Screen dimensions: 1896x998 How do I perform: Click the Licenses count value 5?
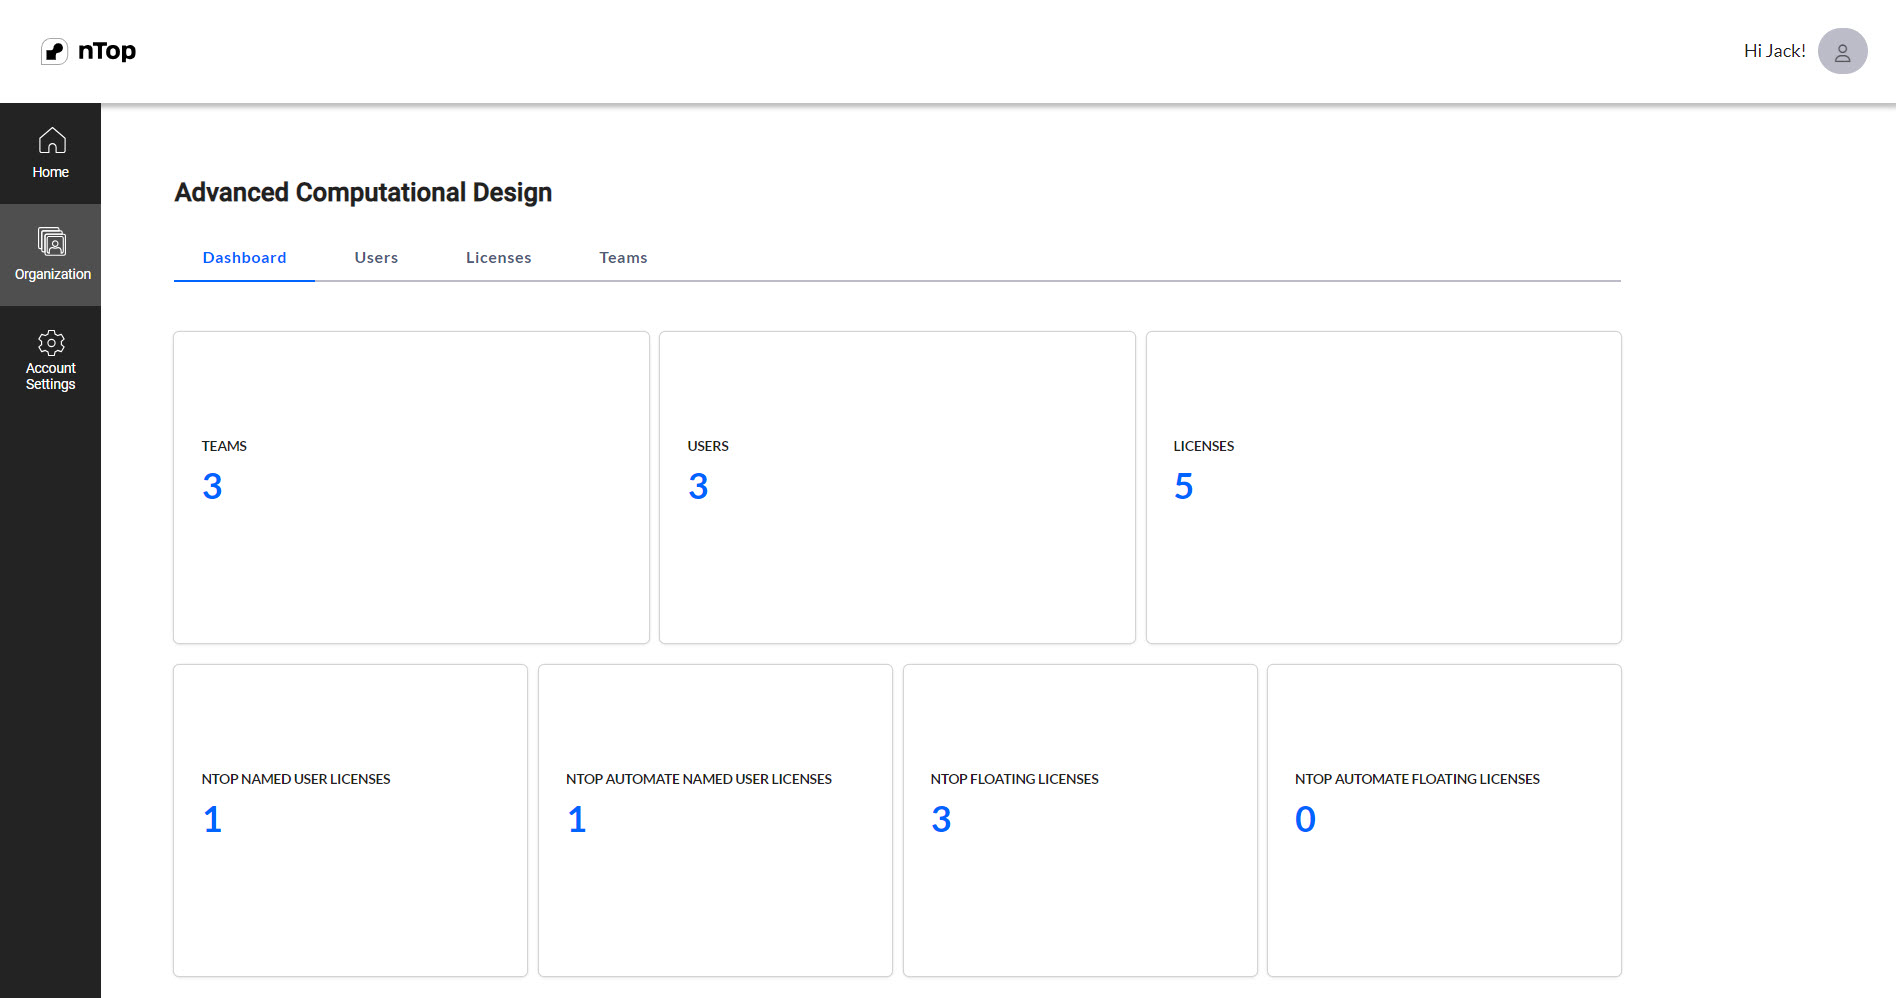pyautogui.click(x=1184, y=487)
